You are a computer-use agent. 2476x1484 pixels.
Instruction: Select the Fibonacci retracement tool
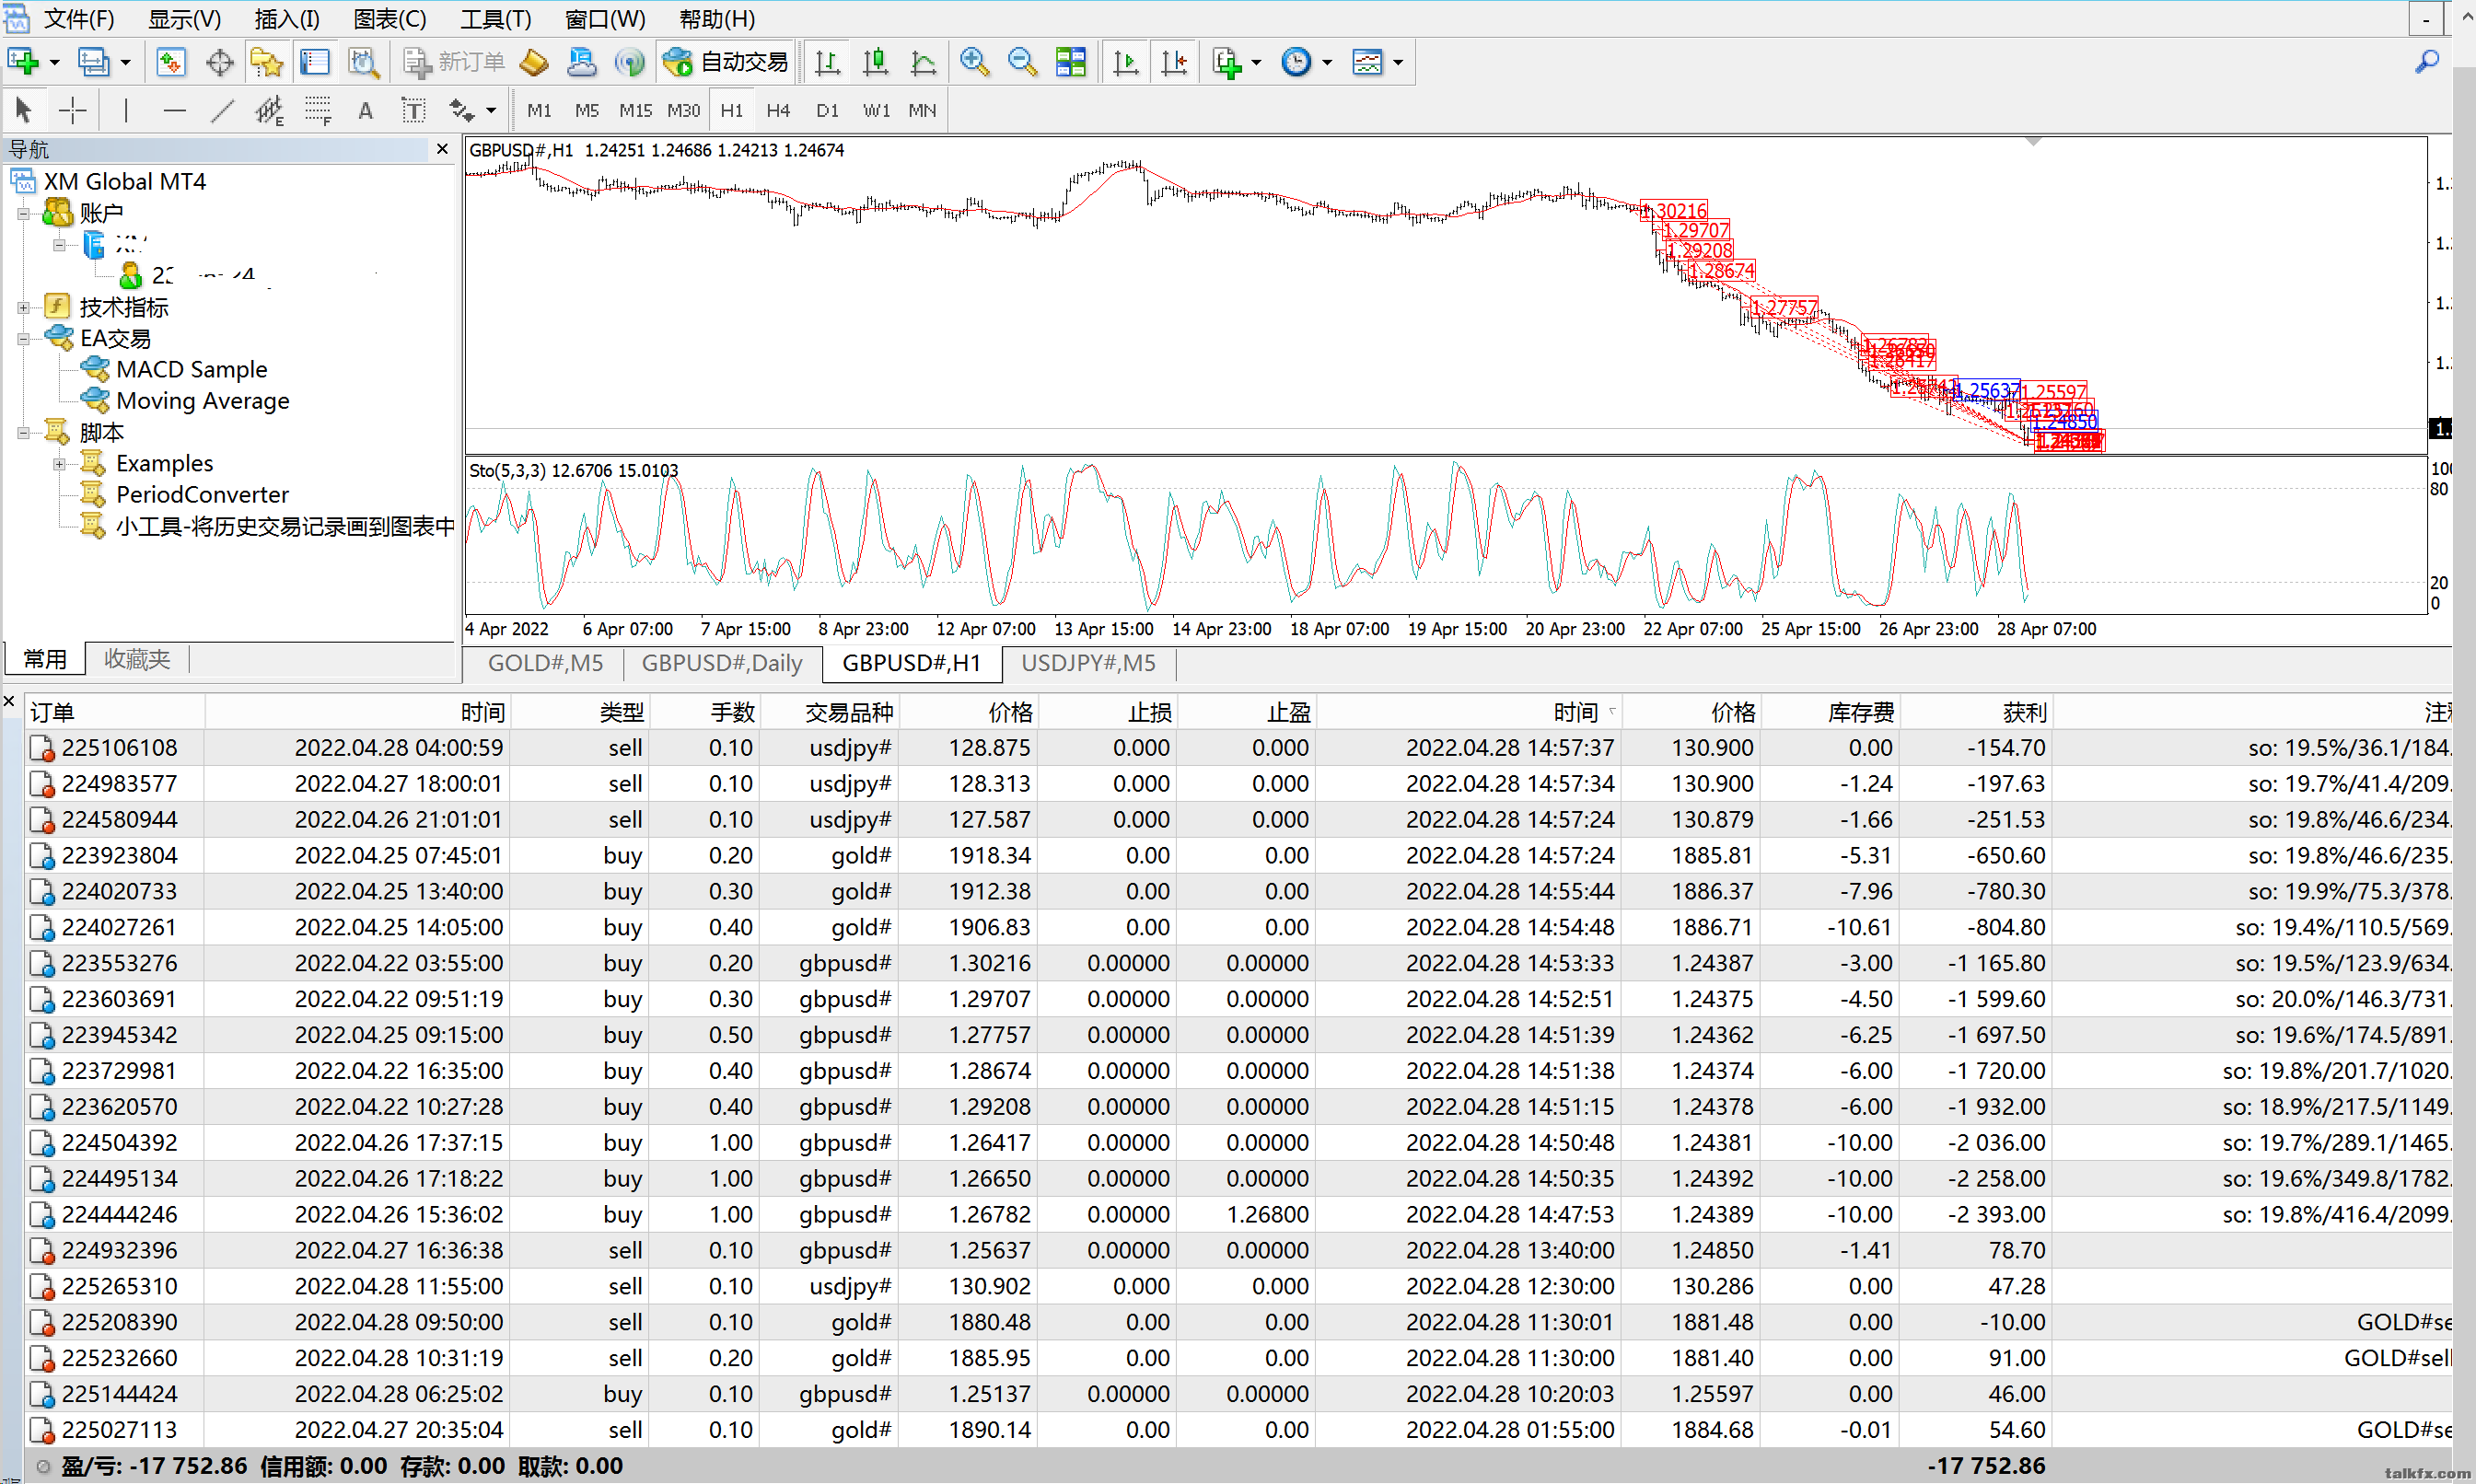click(318, 110)
